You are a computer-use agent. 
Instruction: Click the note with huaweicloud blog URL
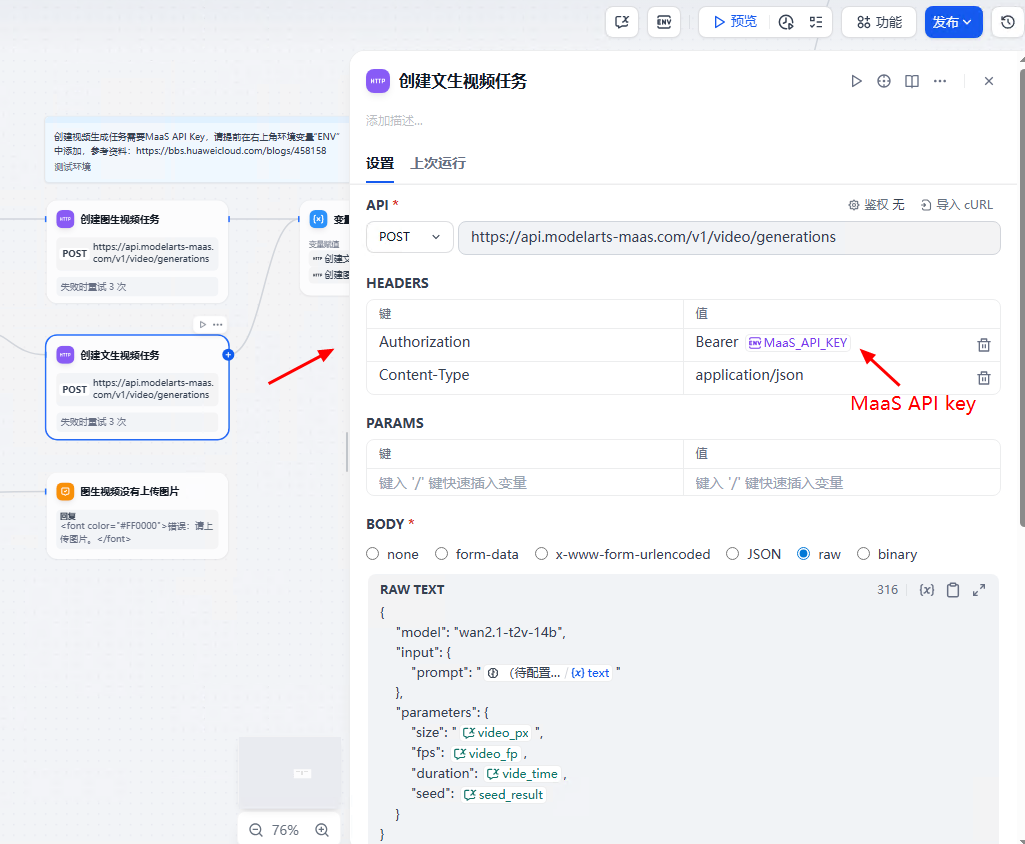[197, 151]
